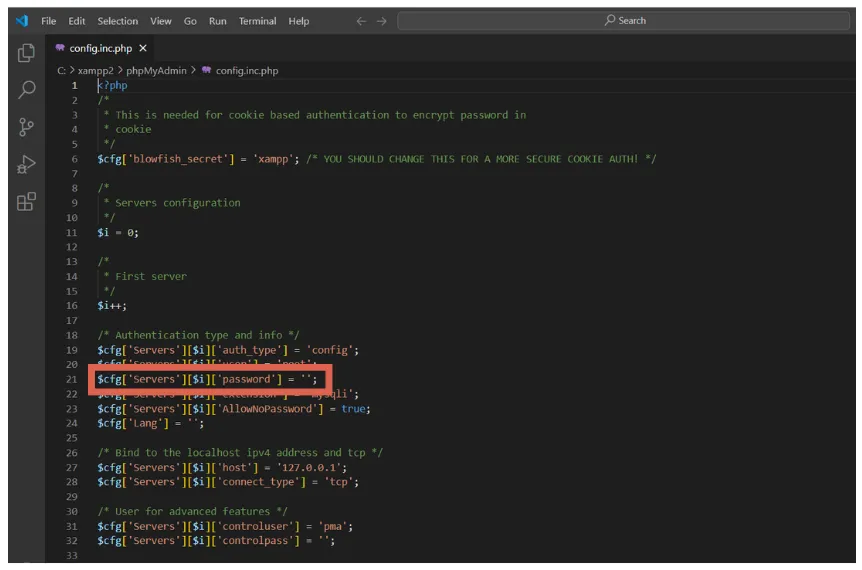Open the Extensions view
This screenshot has height=570, width=862.
click(26, 202)
